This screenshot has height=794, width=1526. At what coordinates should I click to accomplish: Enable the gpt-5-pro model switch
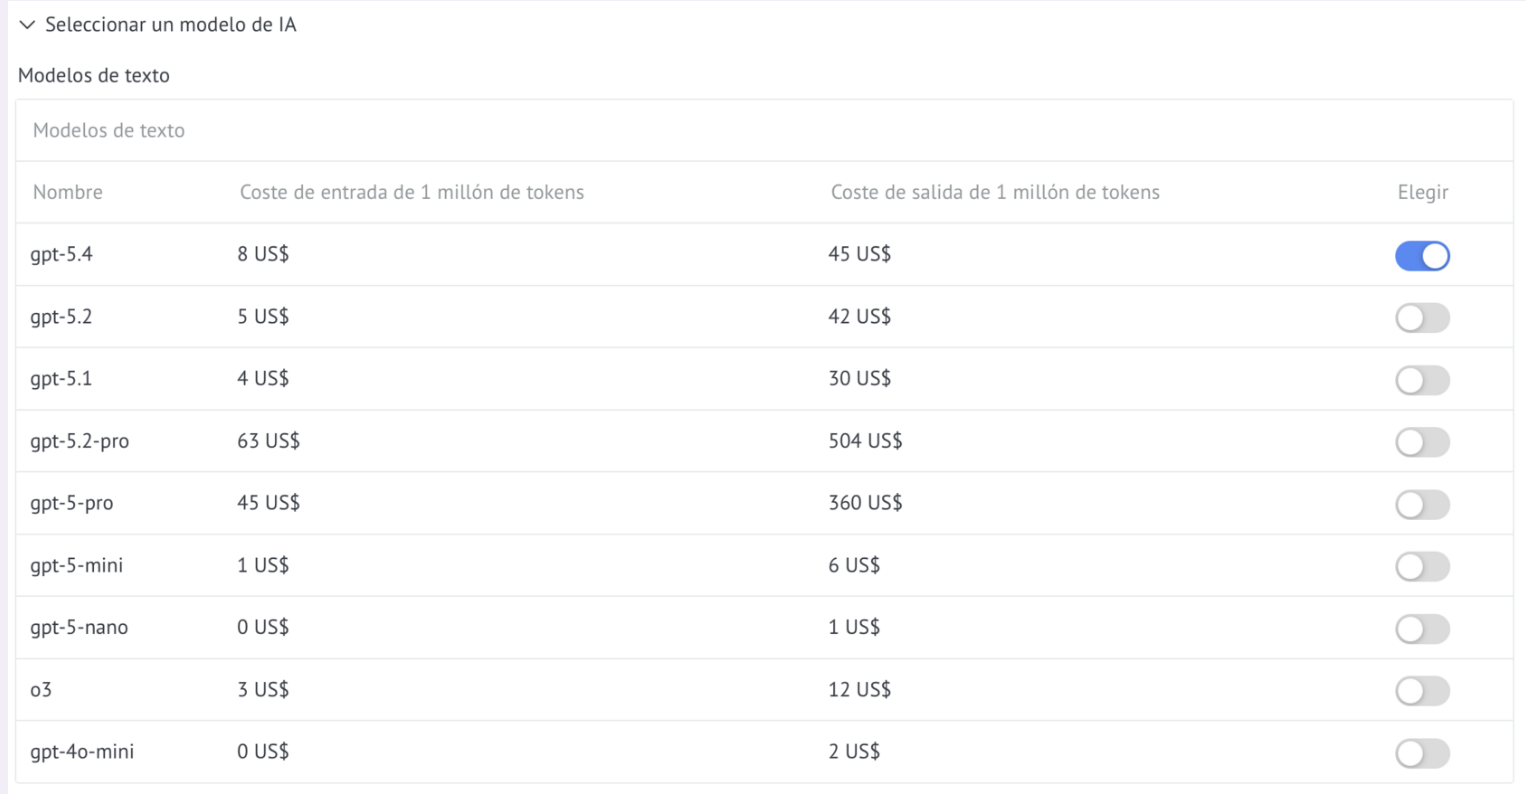pos(1422,504)
